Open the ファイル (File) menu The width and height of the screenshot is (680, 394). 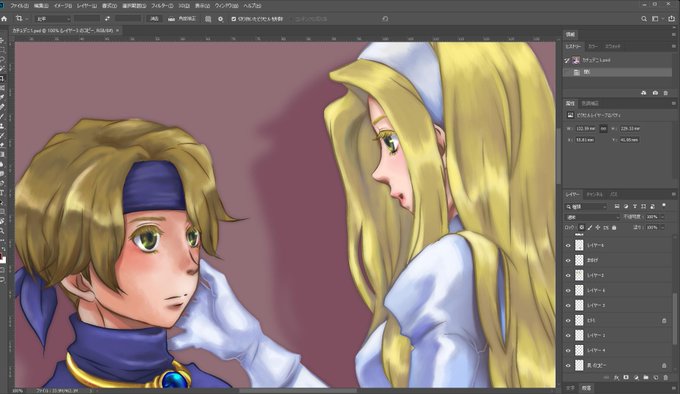click(x=19, y=6)
